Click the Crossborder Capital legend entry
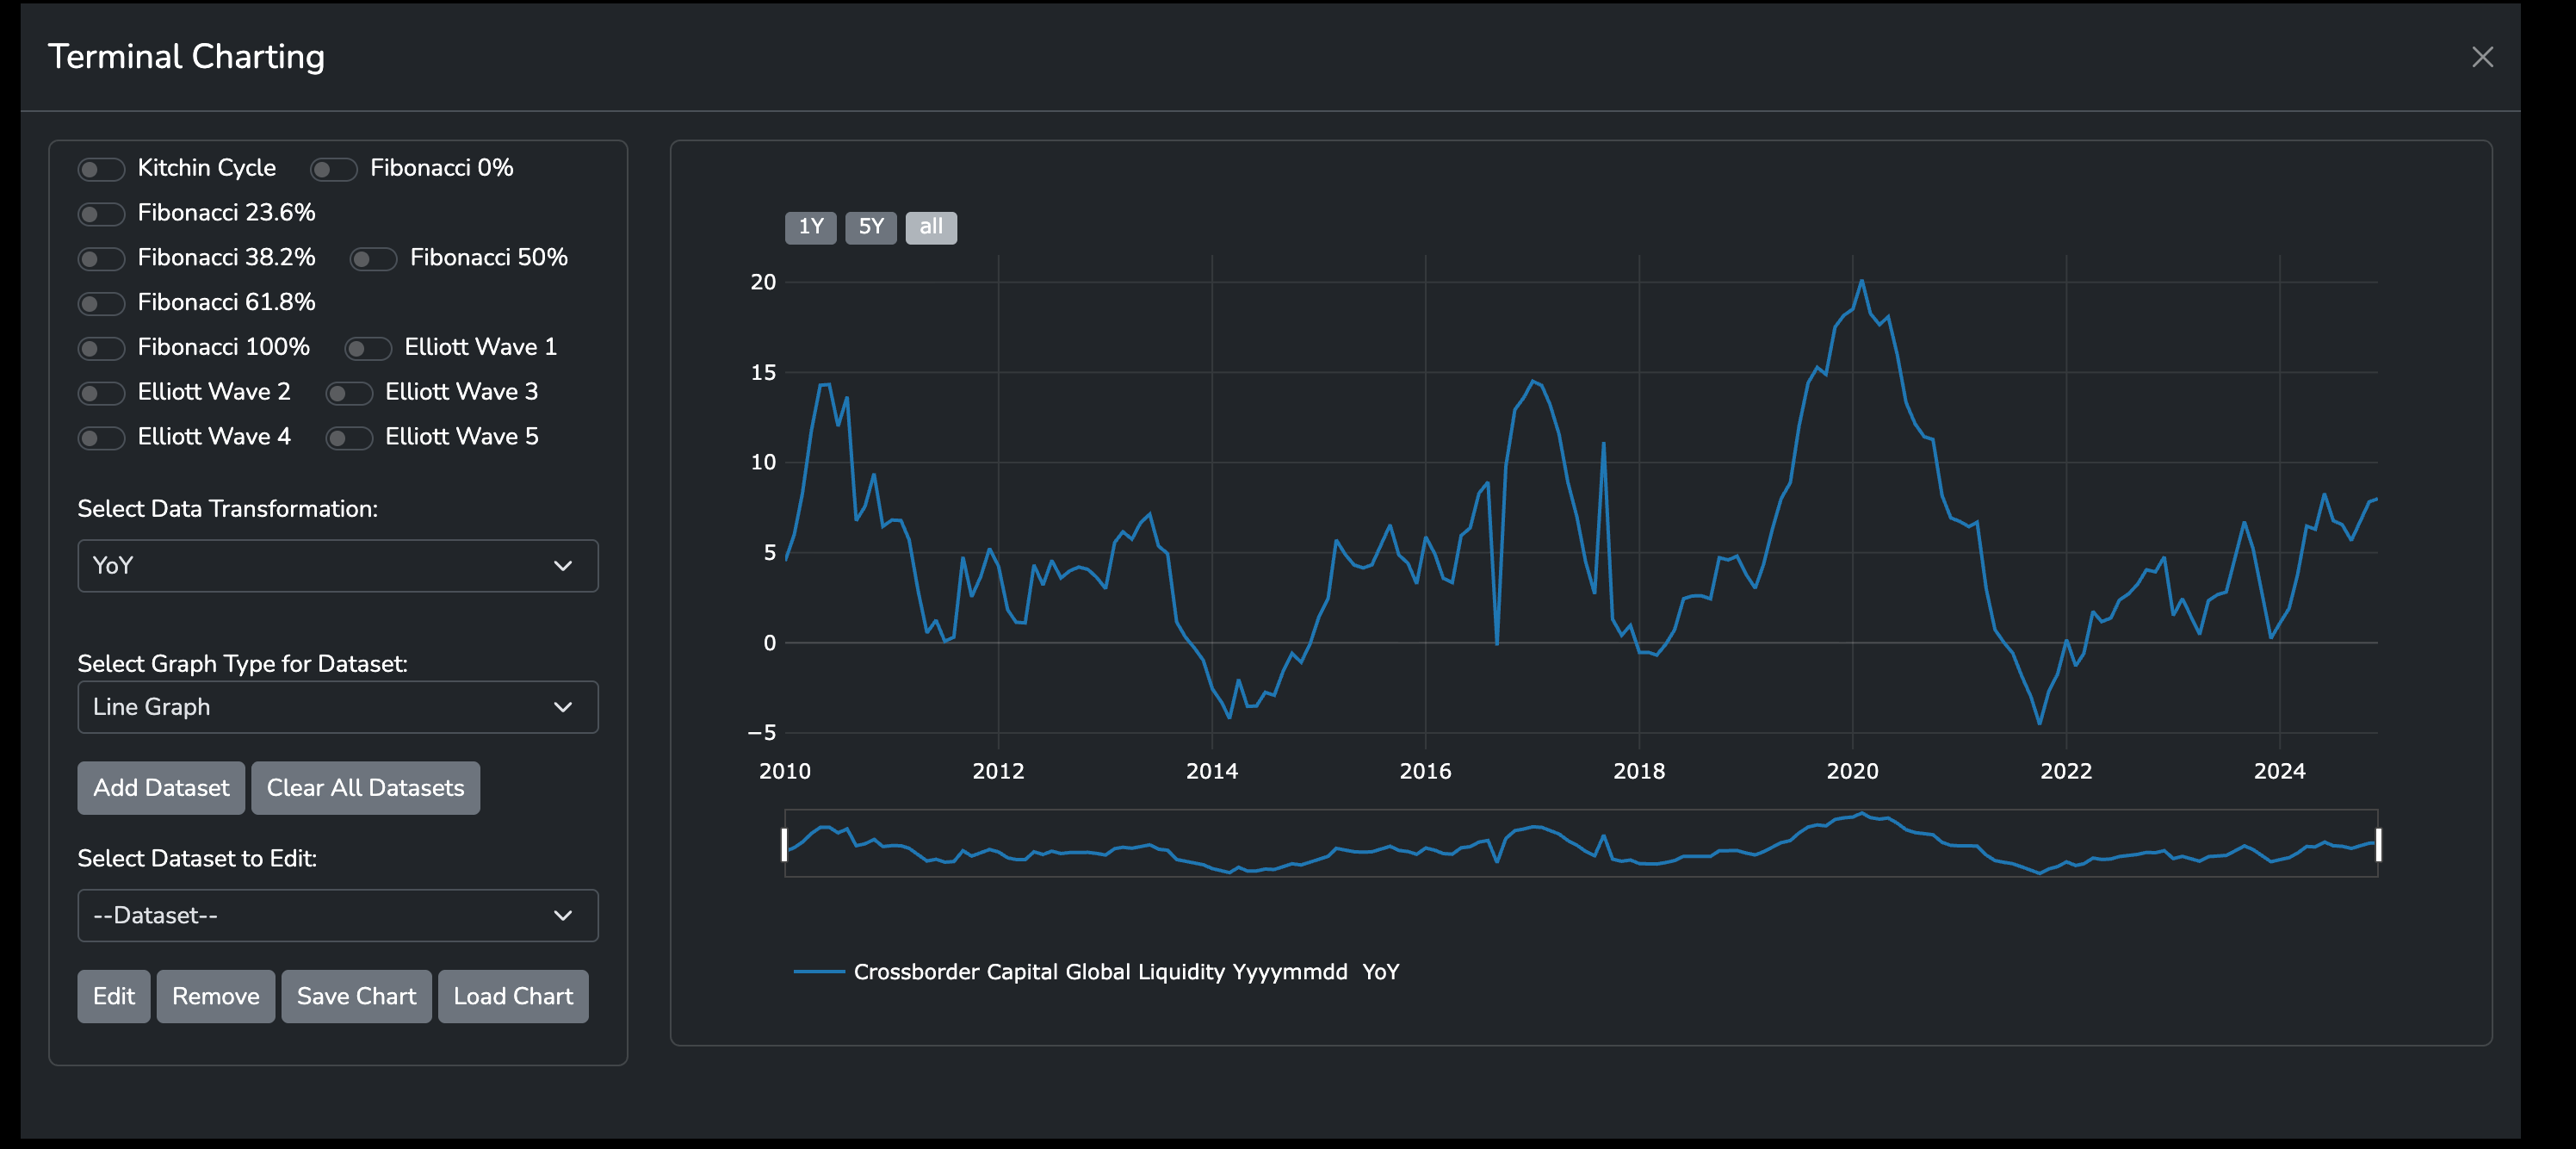Image resolution: width=2576 pixels, height=1149 pixels. [x=1099, y=972]
